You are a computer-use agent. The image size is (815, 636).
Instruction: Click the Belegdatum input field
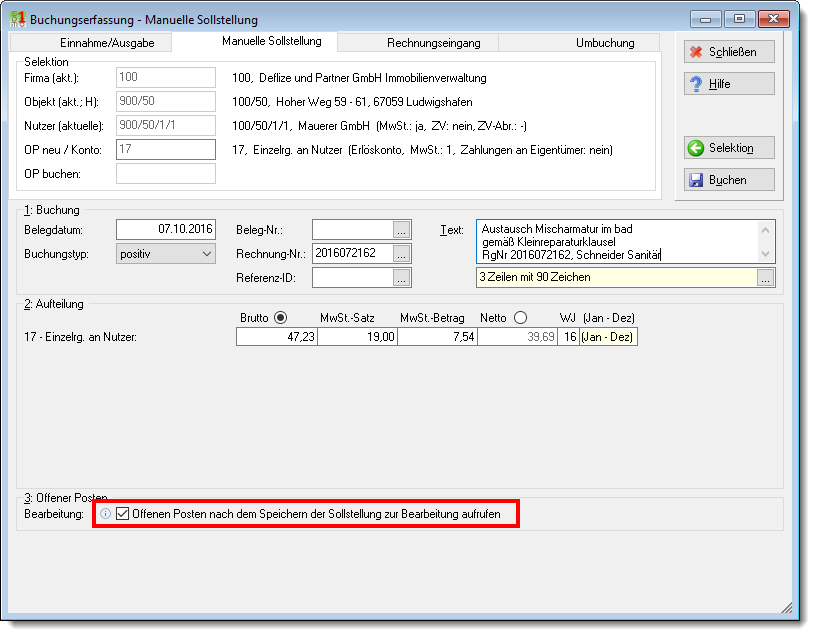166,229
